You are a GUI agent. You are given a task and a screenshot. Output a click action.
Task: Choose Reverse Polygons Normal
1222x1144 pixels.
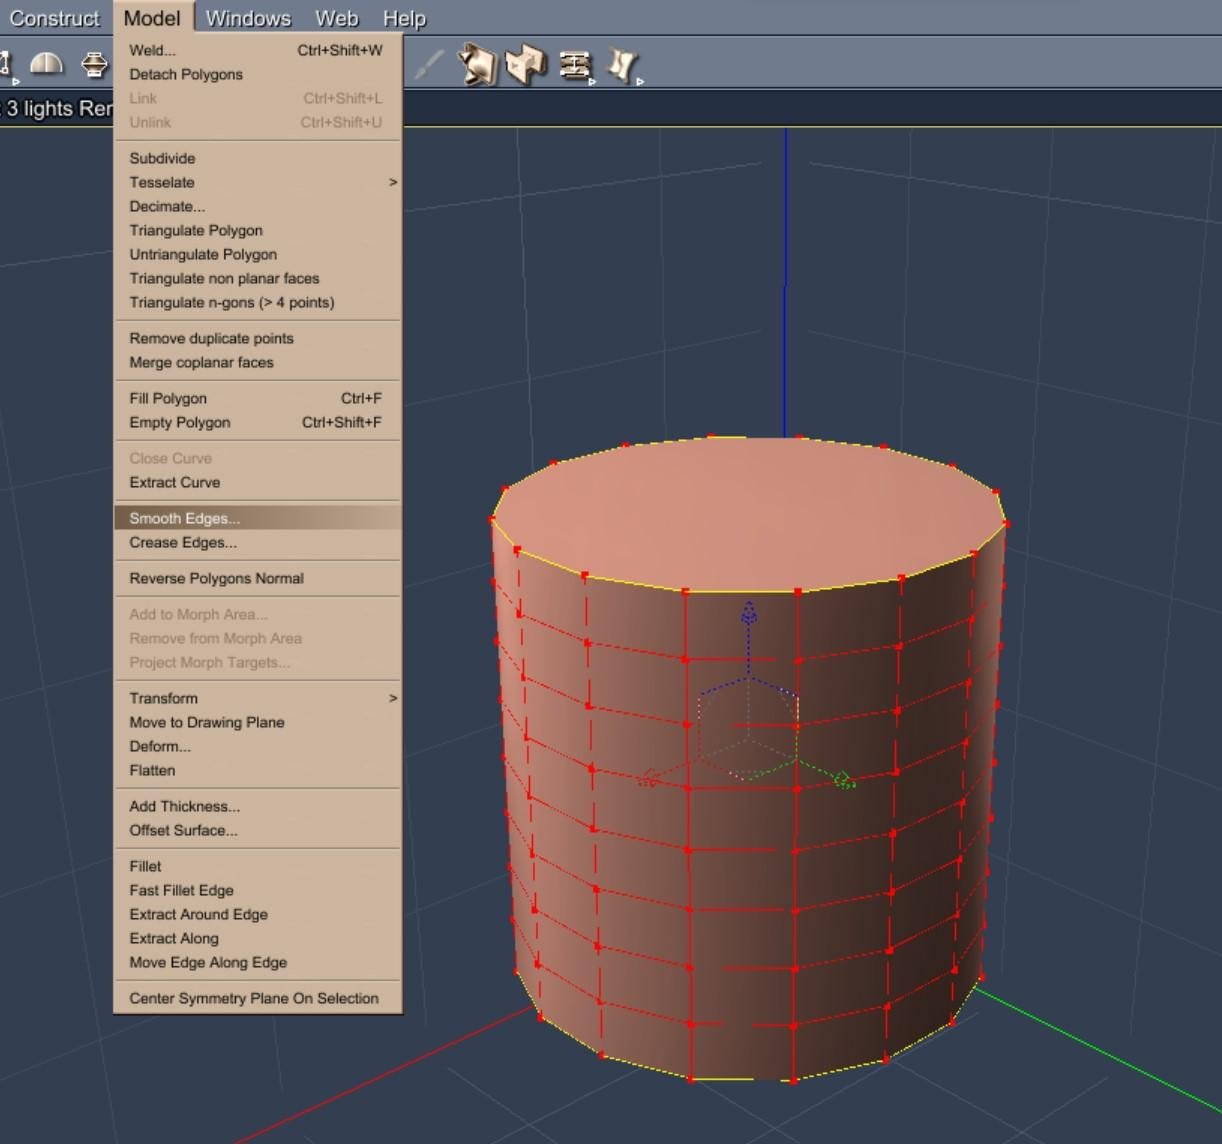(258, 578)
